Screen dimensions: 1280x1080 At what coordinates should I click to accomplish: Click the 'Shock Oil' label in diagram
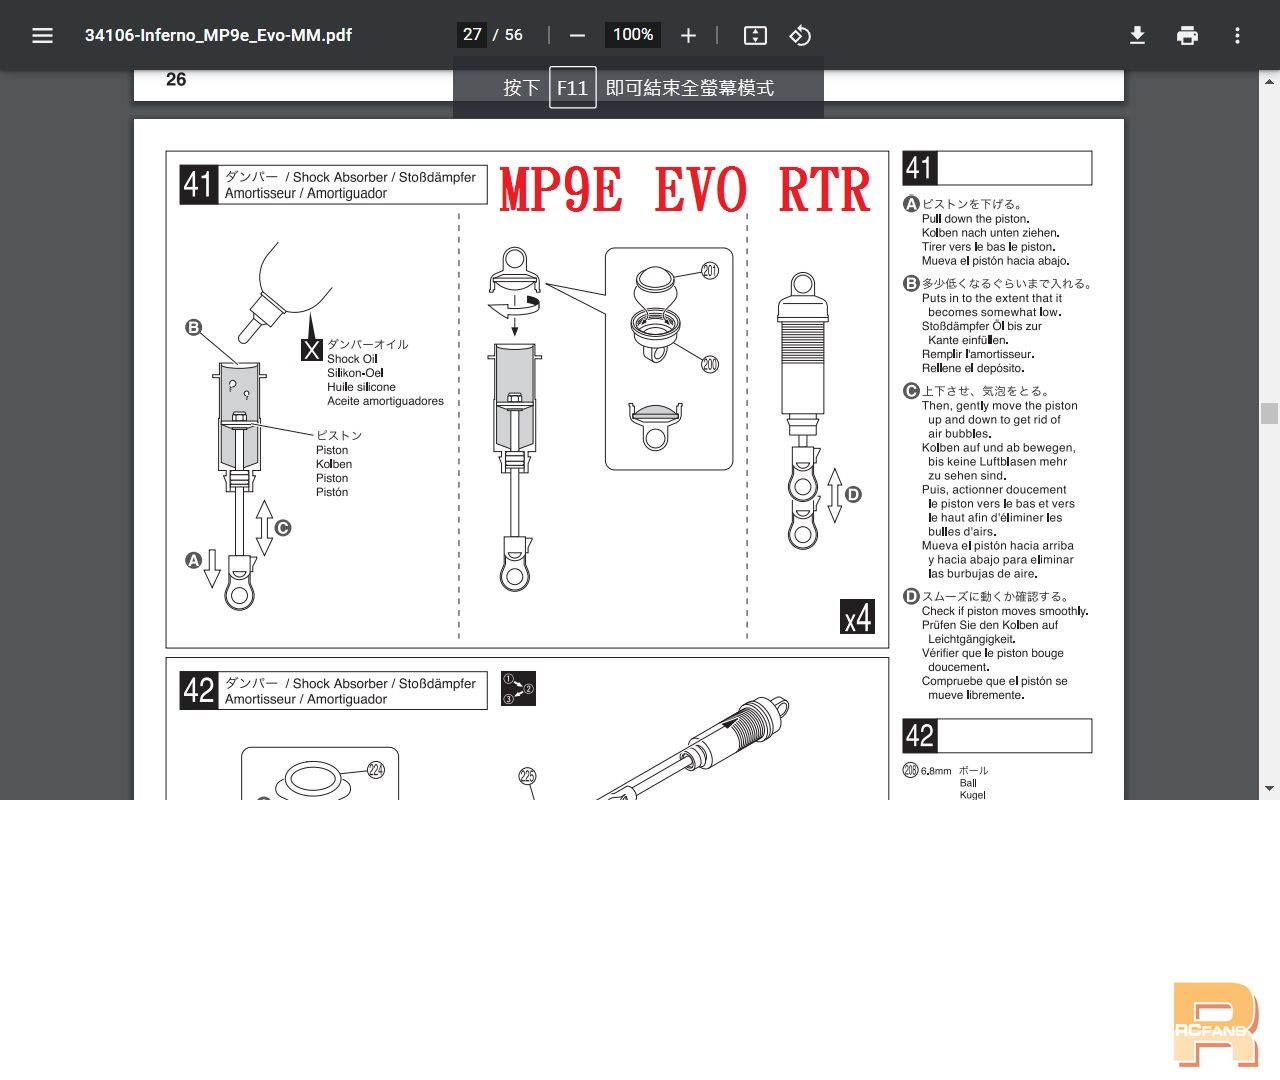[352, 359]
